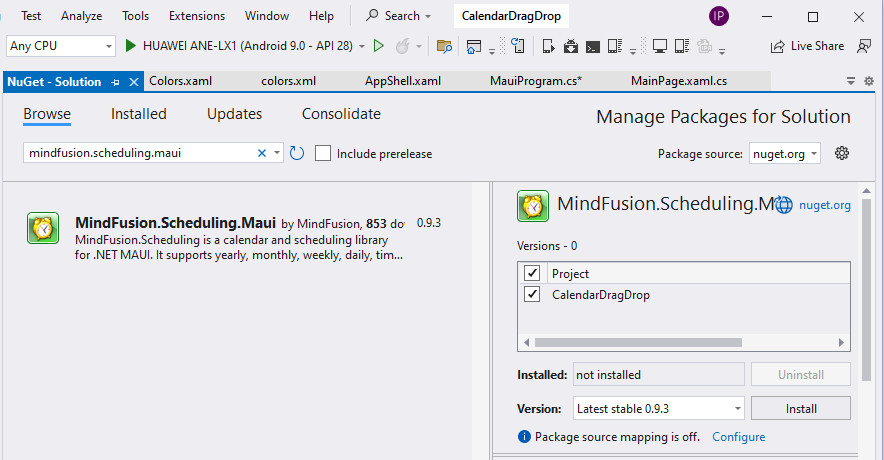
Task: Open the Any CPU platform dropdown
Action: tap(61, 46)
